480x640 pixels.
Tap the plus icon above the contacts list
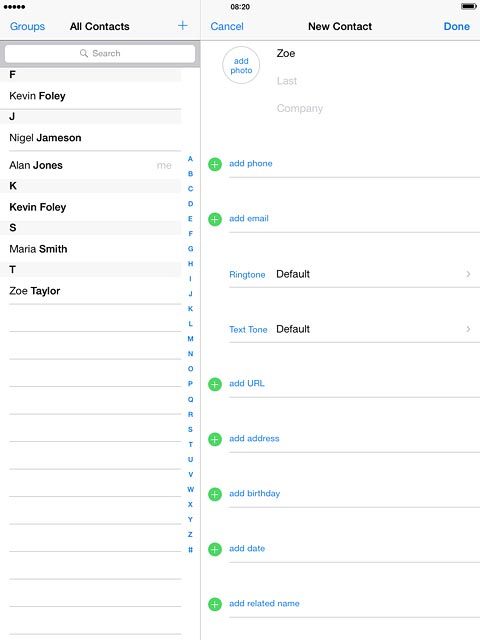[182, 26]
